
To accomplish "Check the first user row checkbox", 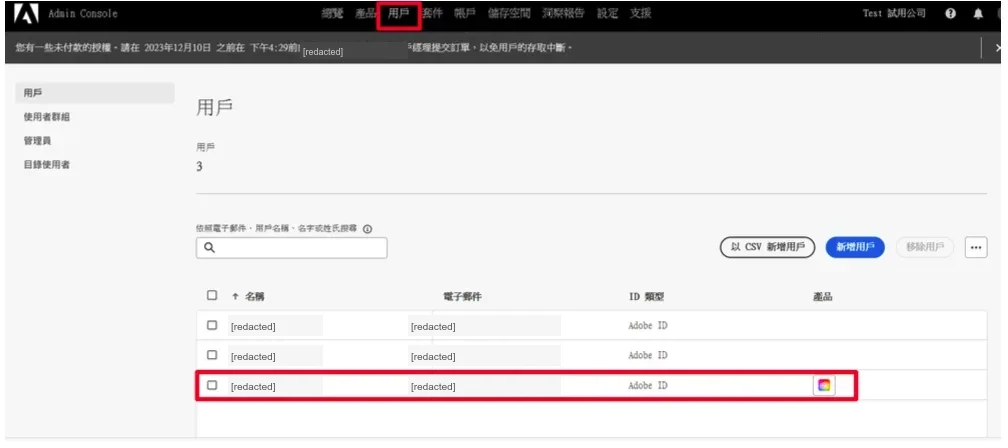I will click(x=212, y=325).
